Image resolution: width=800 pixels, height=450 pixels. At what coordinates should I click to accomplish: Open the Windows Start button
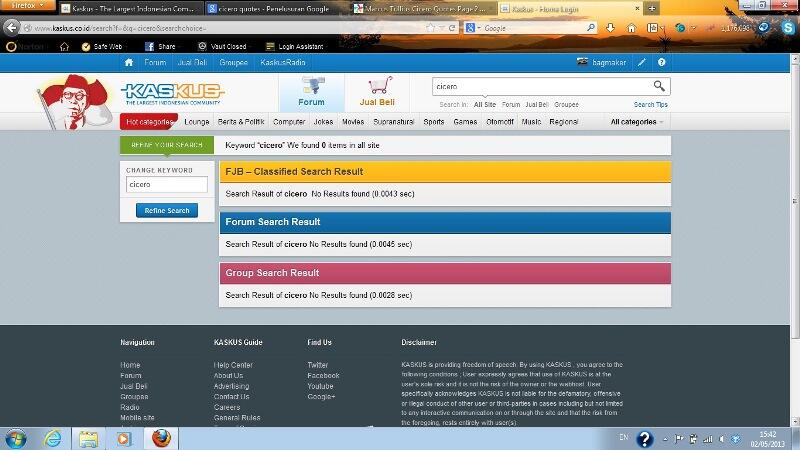(x=15, y=439)
